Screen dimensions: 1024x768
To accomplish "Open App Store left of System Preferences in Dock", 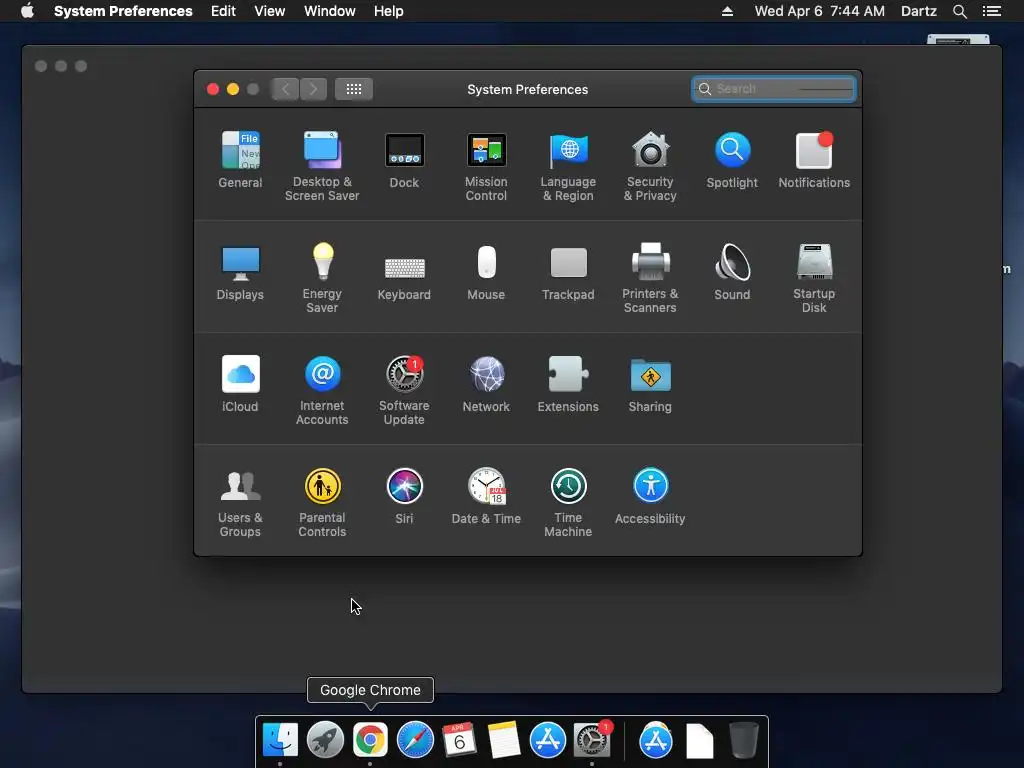I will click(547, 739).
